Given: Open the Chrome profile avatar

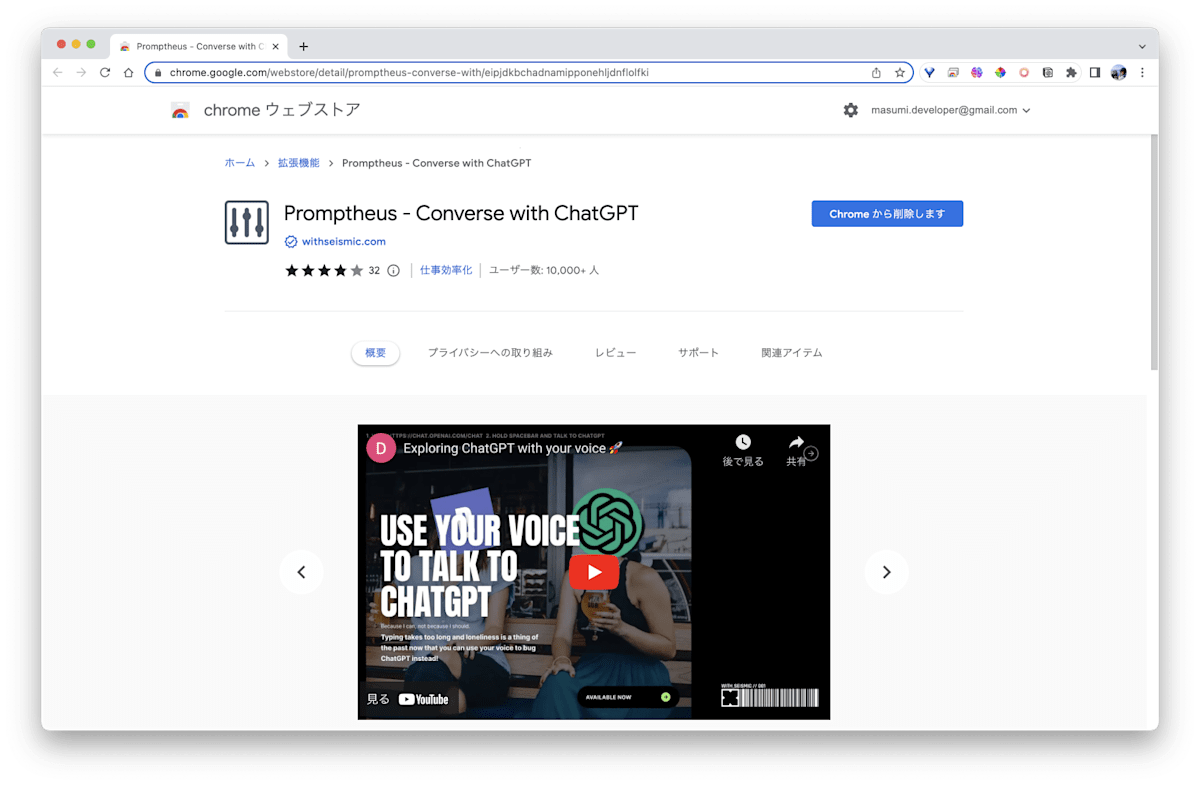Looking at the screenshot, I should (1119, 72).
